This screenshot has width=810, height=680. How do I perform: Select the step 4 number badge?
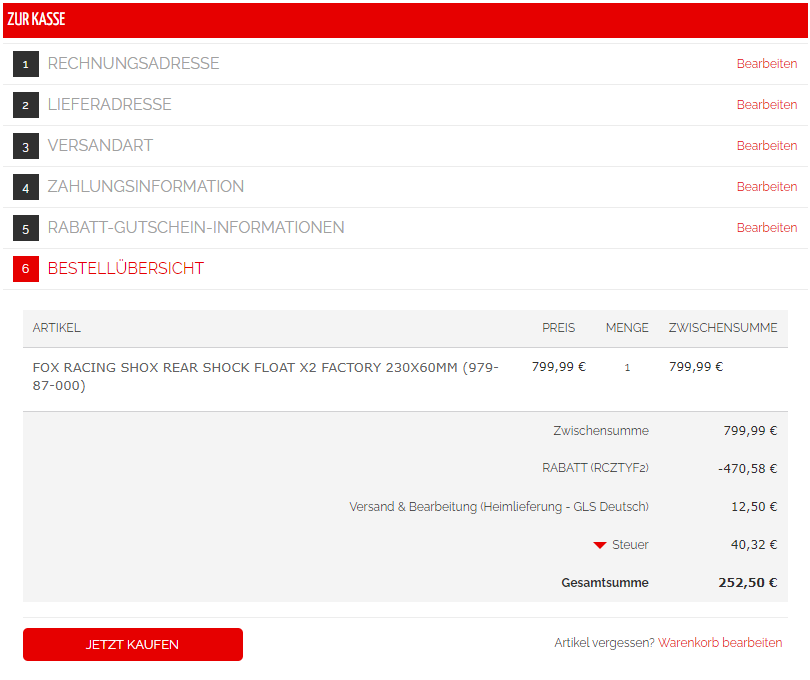[x=25, y=187]
